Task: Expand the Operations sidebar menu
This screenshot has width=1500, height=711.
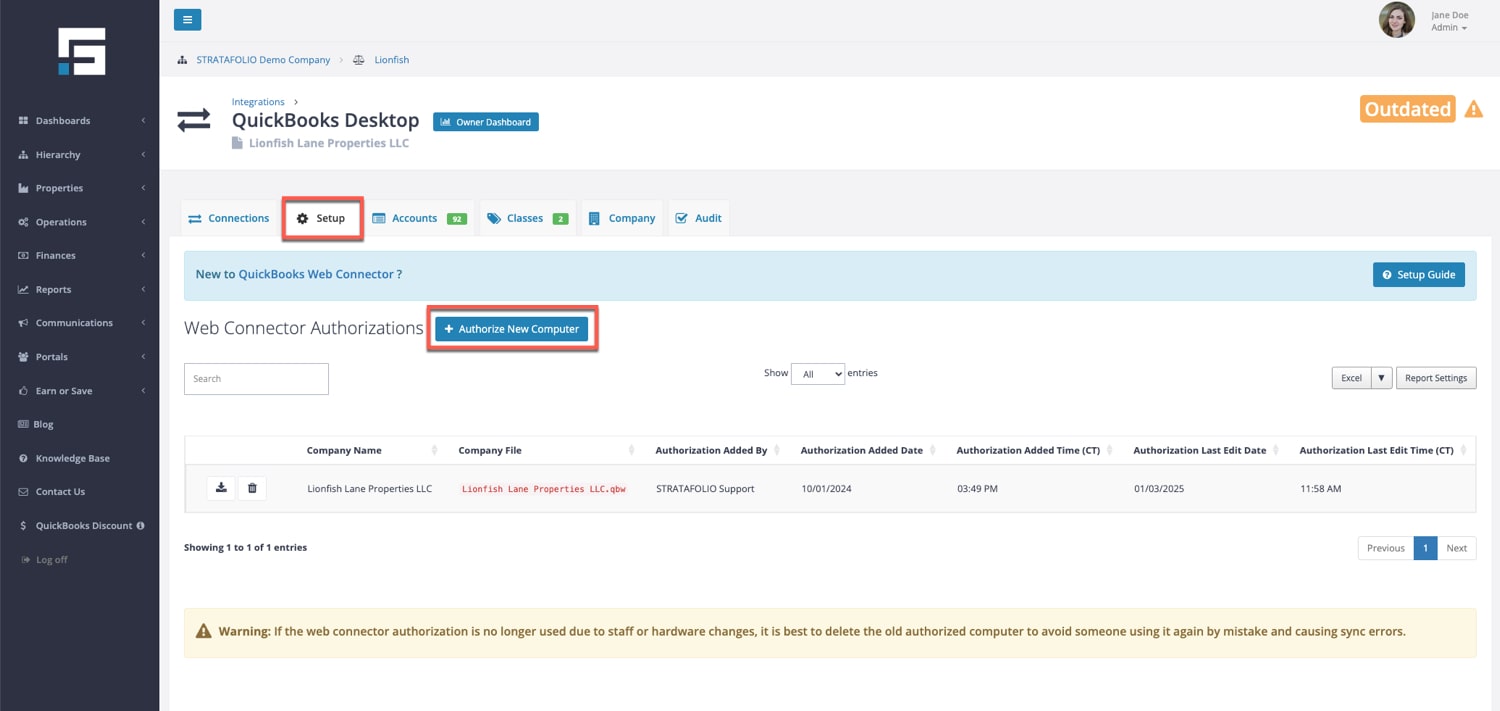Action: 80,222
